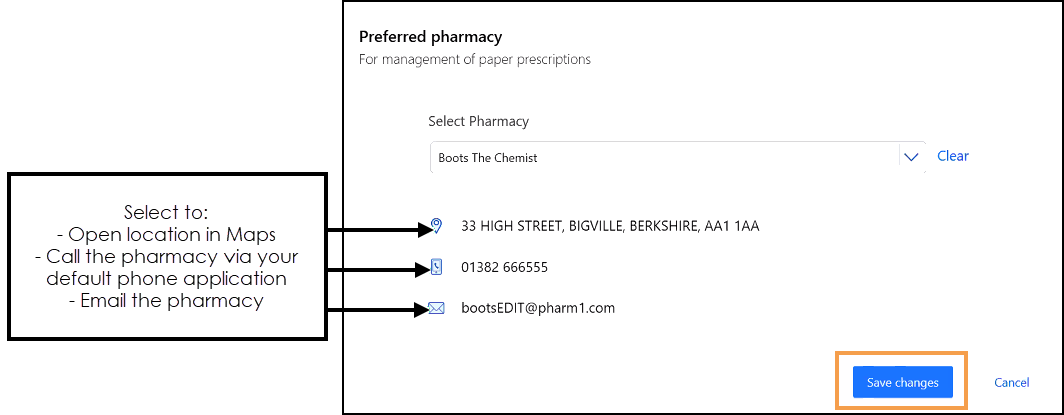Clear the selected pharmacy
The height and width of the screenshot is (415, 1064).
coord(952,156)
